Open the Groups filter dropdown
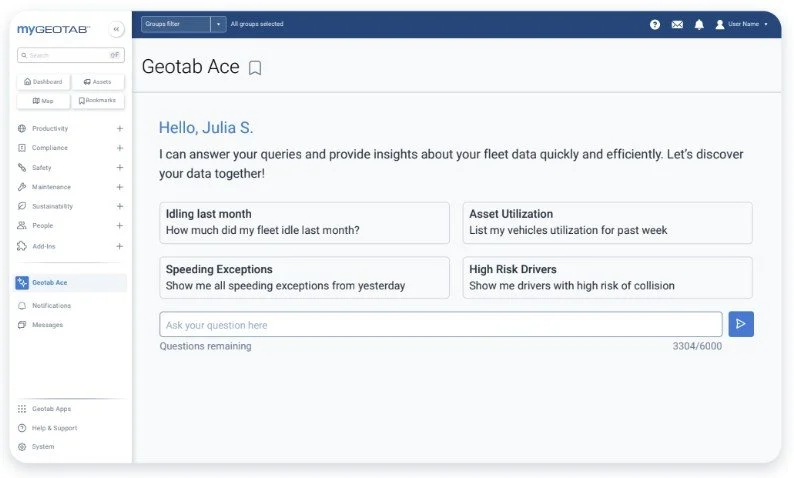 tap(183, 24)
